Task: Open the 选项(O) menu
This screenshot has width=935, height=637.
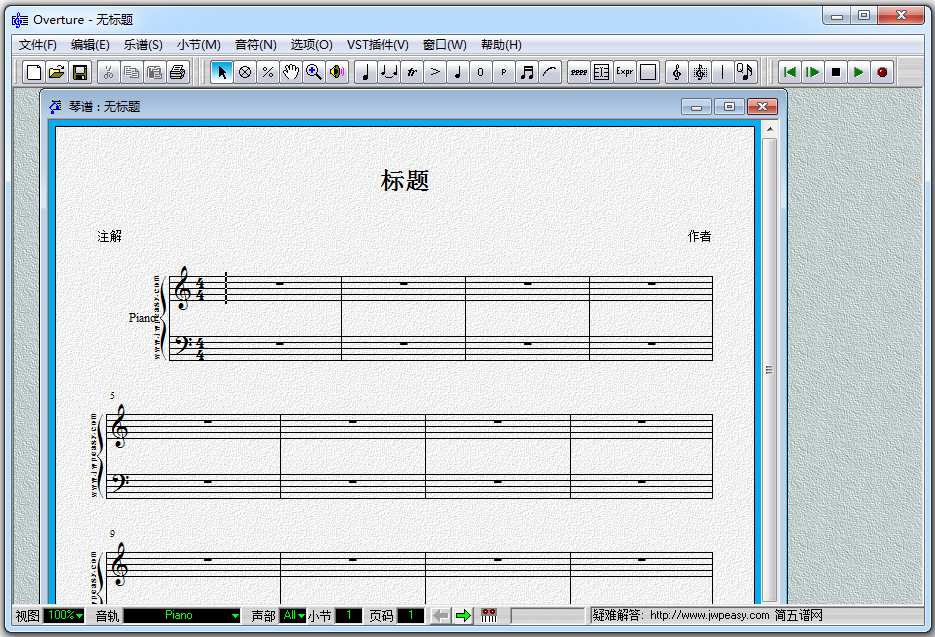Action: coord(311,45)
